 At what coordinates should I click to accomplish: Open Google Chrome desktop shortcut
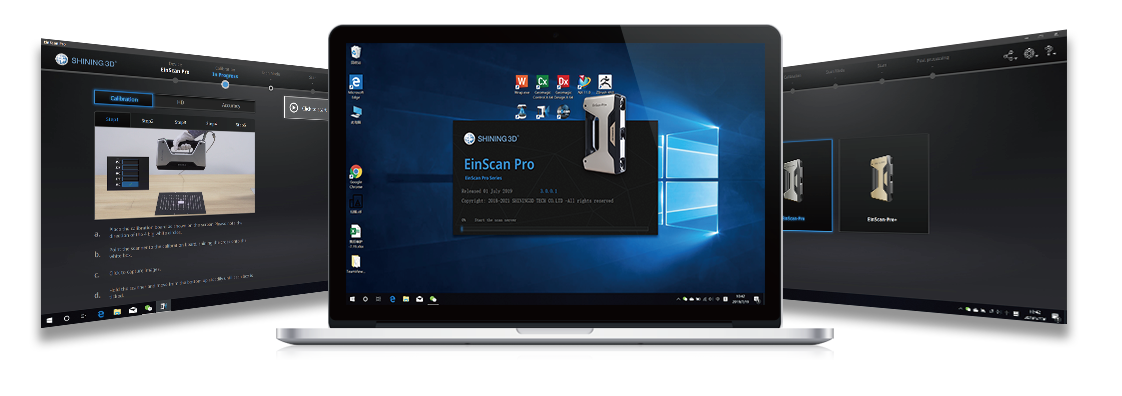tap(356, 175)
